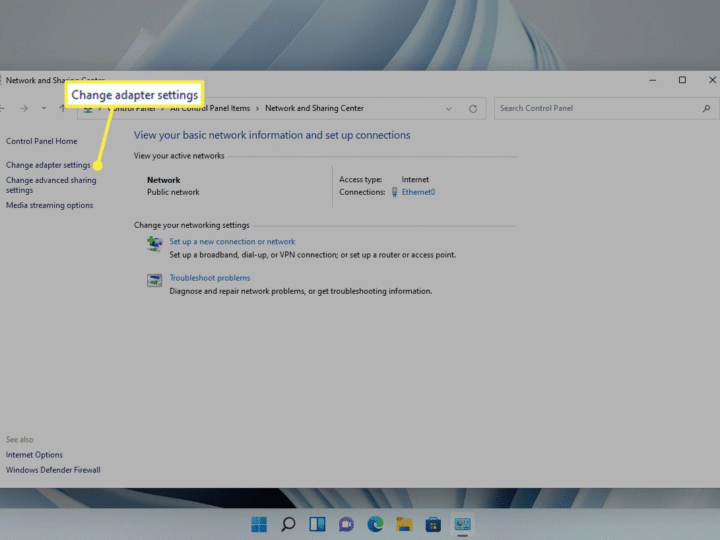Open Change adapter settings in sidebar
The height and width of the screenshot is (540, 720).
coord(48,165)
